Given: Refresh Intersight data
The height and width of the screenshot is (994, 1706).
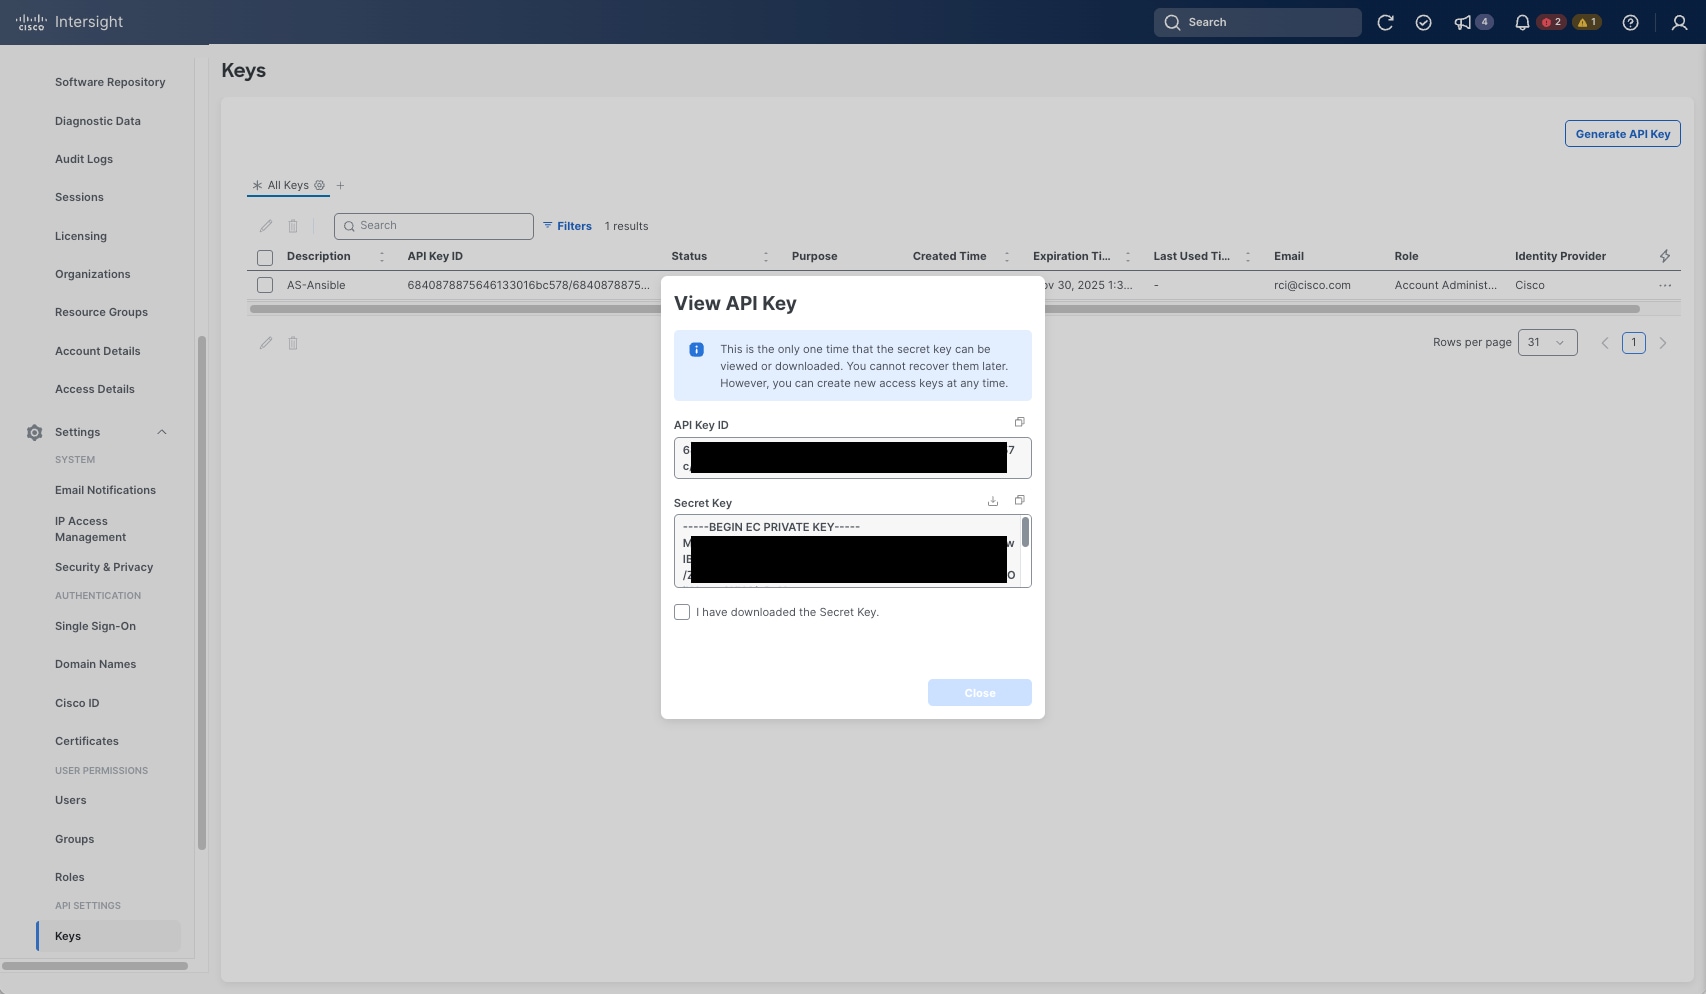Looking at the screenshot, I should point(1386,21).
